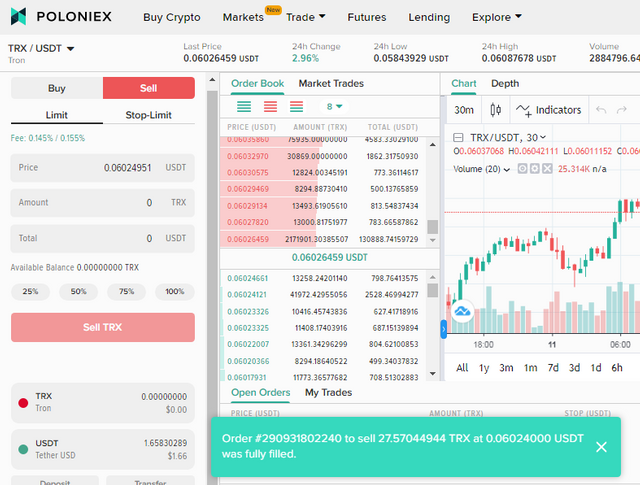Screen dimensions: 640x485
Task: Click the green USDT coin icon
Action: coord(23,449)
